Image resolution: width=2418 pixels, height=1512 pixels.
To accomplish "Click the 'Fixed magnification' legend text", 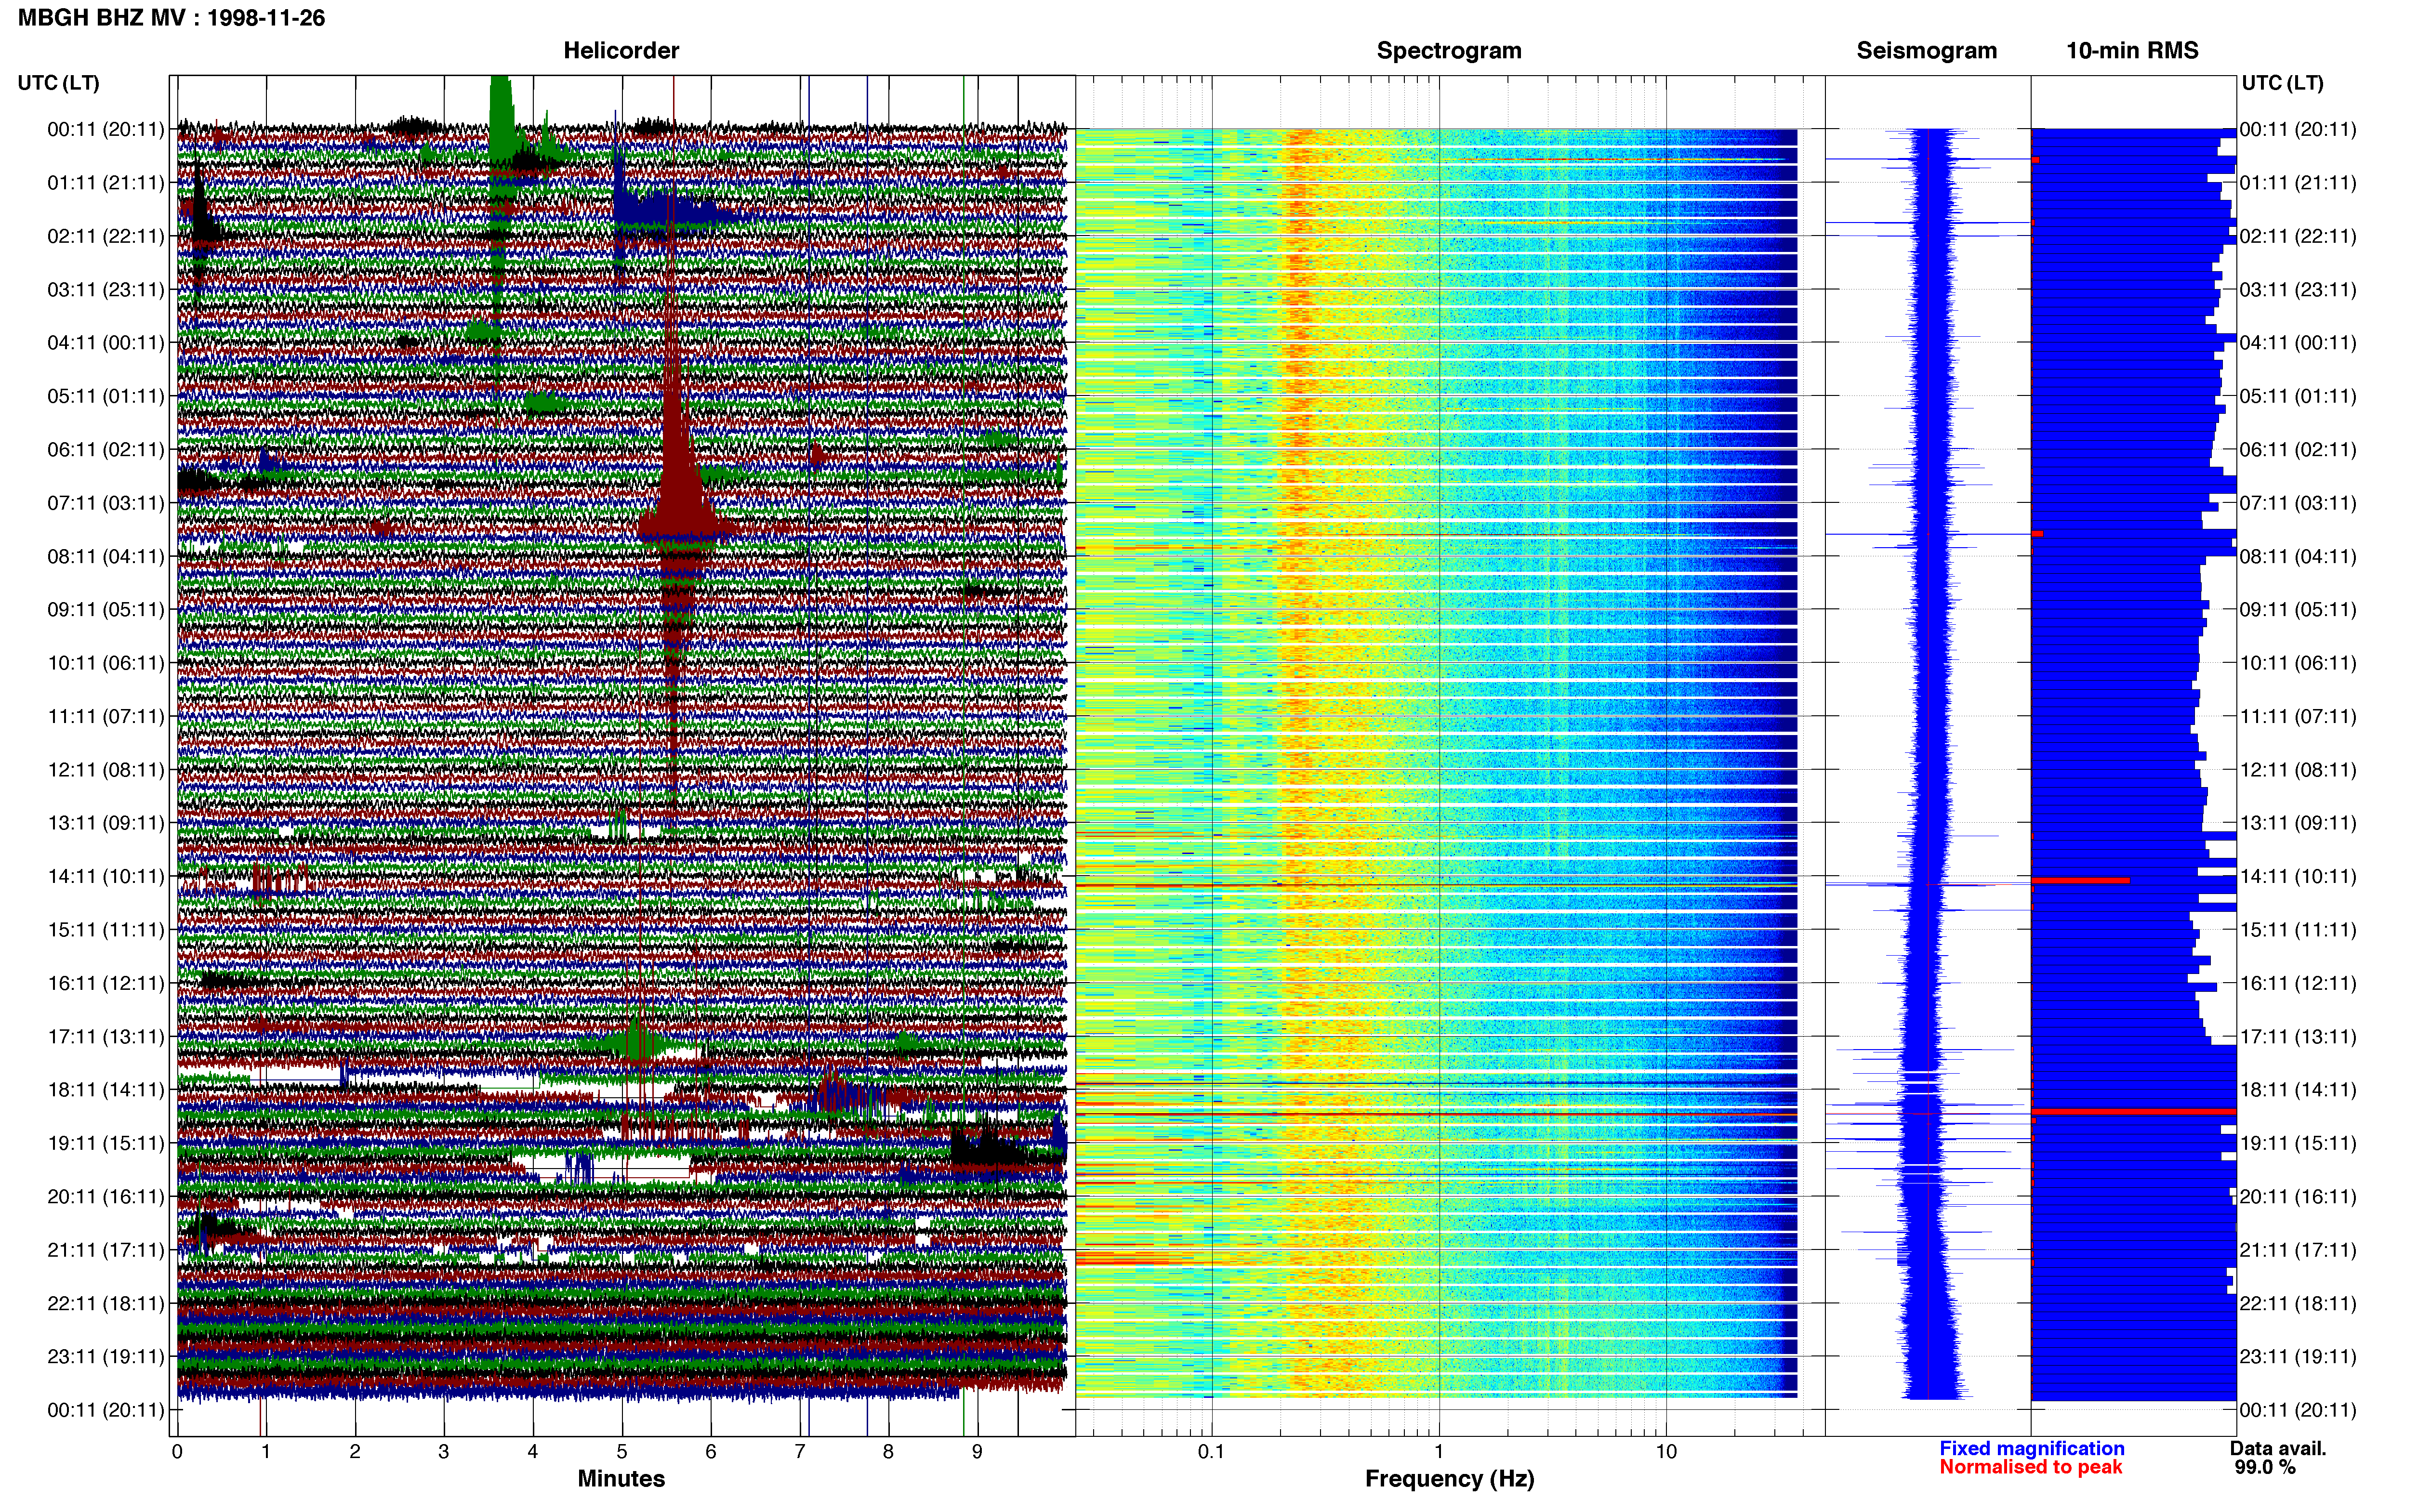I will (2031, 1448).
